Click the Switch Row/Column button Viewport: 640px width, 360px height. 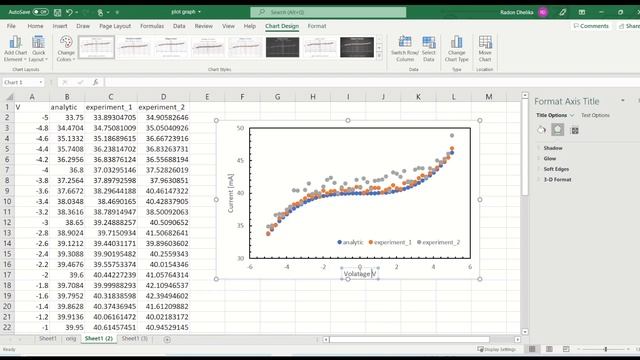pos(404,49)
